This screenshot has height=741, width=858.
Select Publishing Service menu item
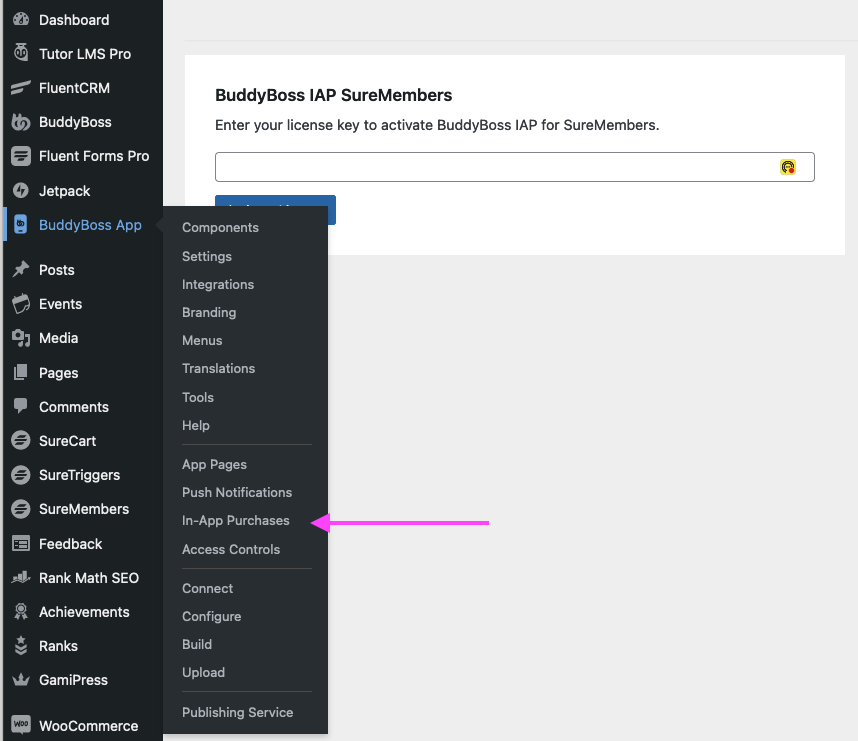coord(237,713)
